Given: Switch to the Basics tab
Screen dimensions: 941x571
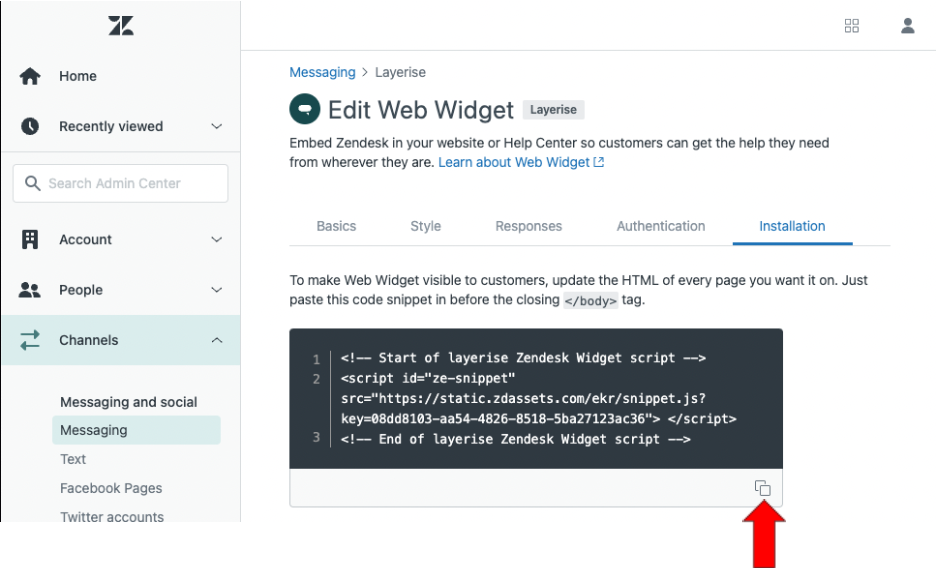Looking at the screenshot, I should [336, 226].
